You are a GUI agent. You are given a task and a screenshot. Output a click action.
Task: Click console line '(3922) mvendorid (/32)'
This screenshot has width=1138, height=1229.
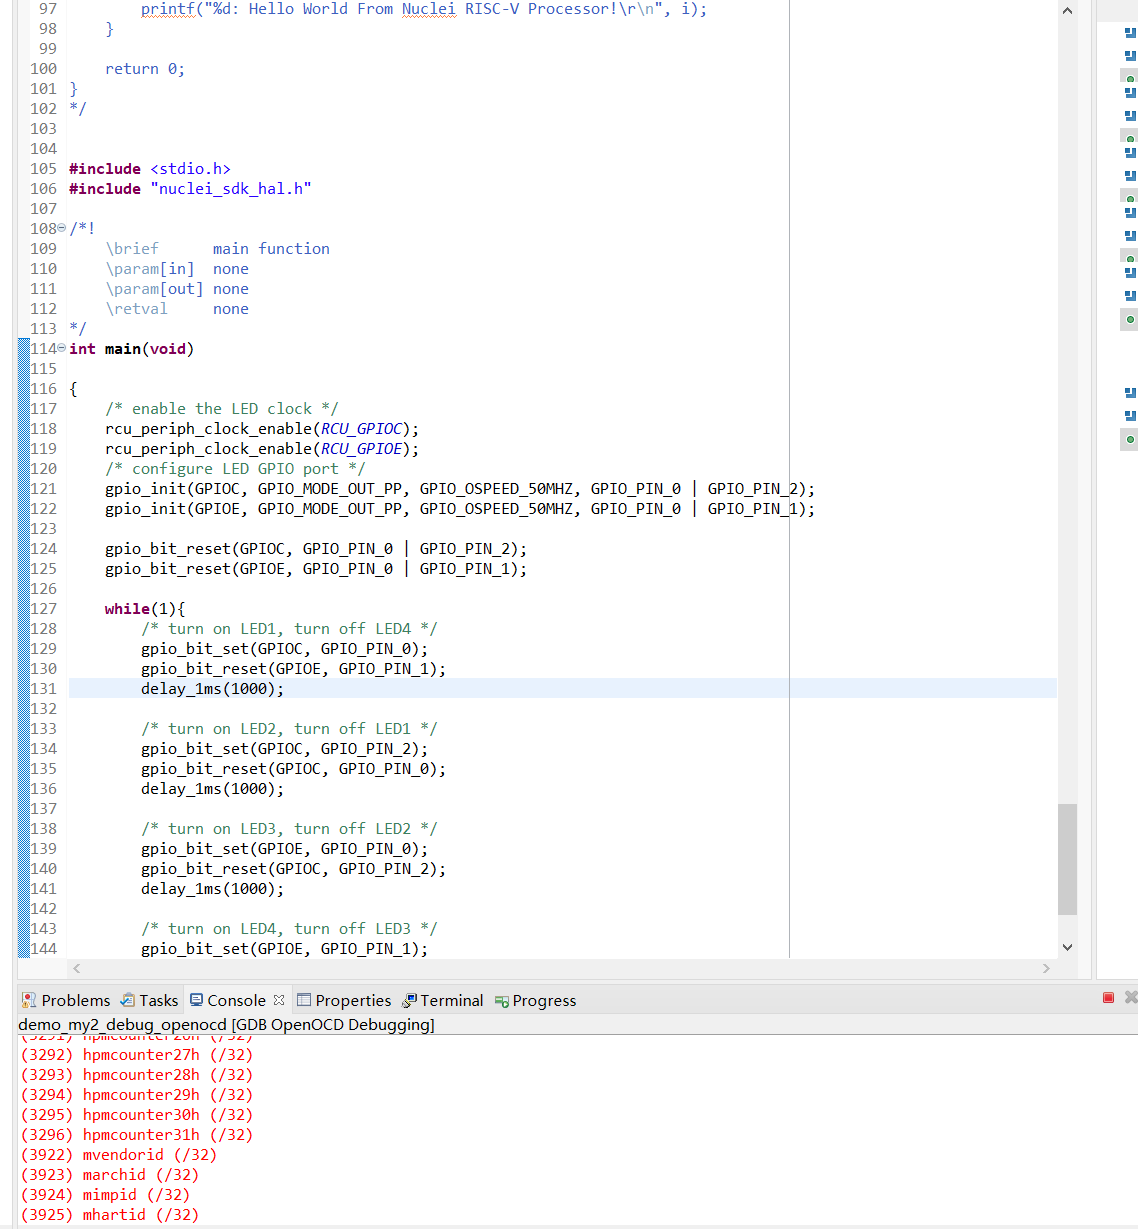pos(119,1154)
